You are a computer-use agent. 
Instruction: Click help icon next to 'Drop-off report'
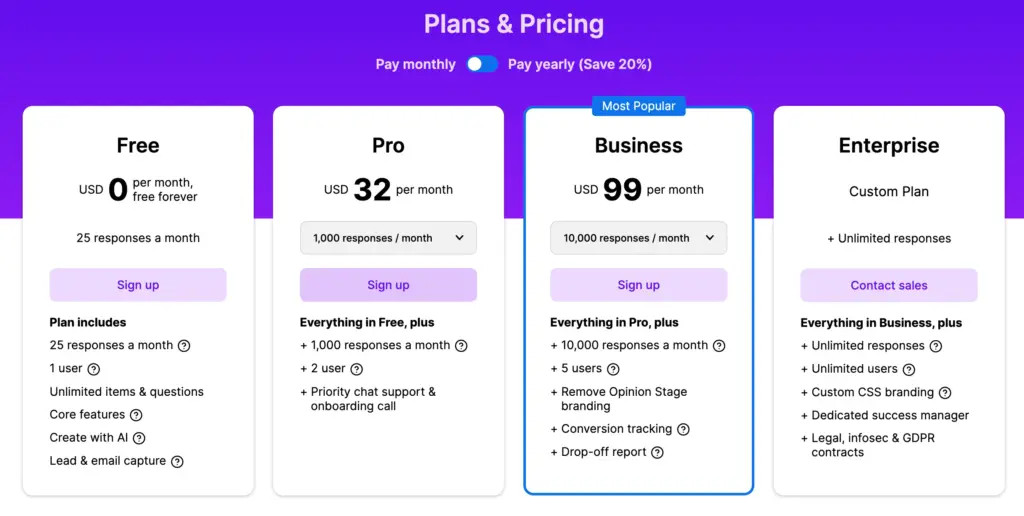click(657, 453)
